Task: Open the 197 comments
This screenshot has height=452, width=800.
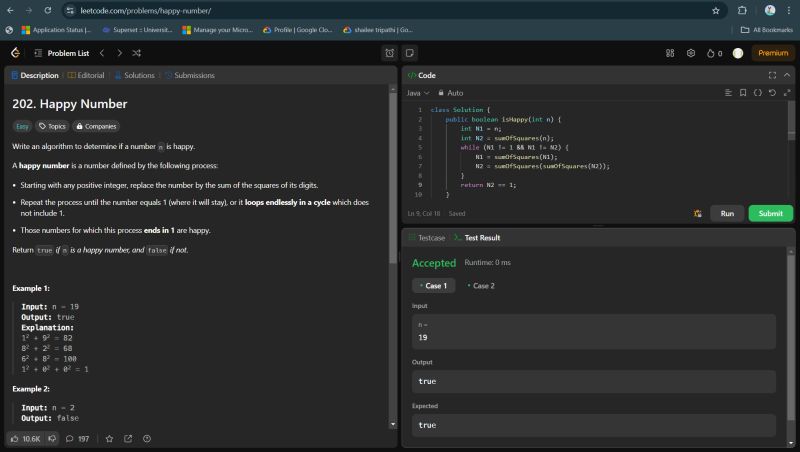Action: click(77, 439)
